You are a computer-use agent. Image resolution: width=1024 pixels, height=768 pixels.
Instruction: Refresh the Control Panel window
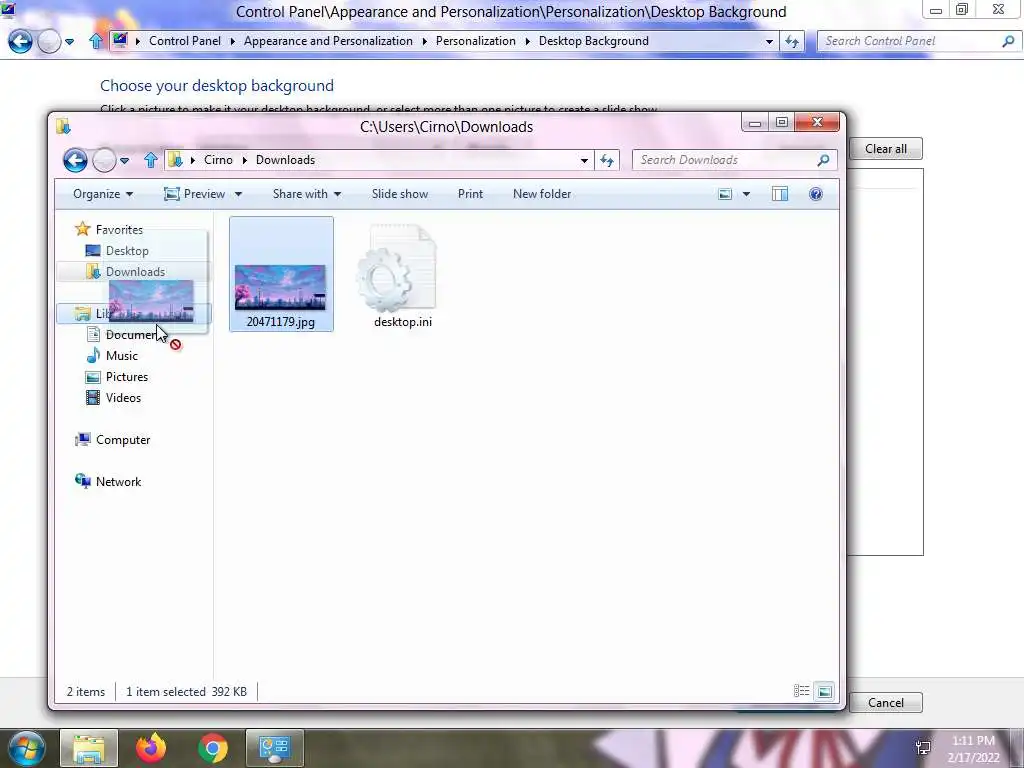click(x=792, y=42)
